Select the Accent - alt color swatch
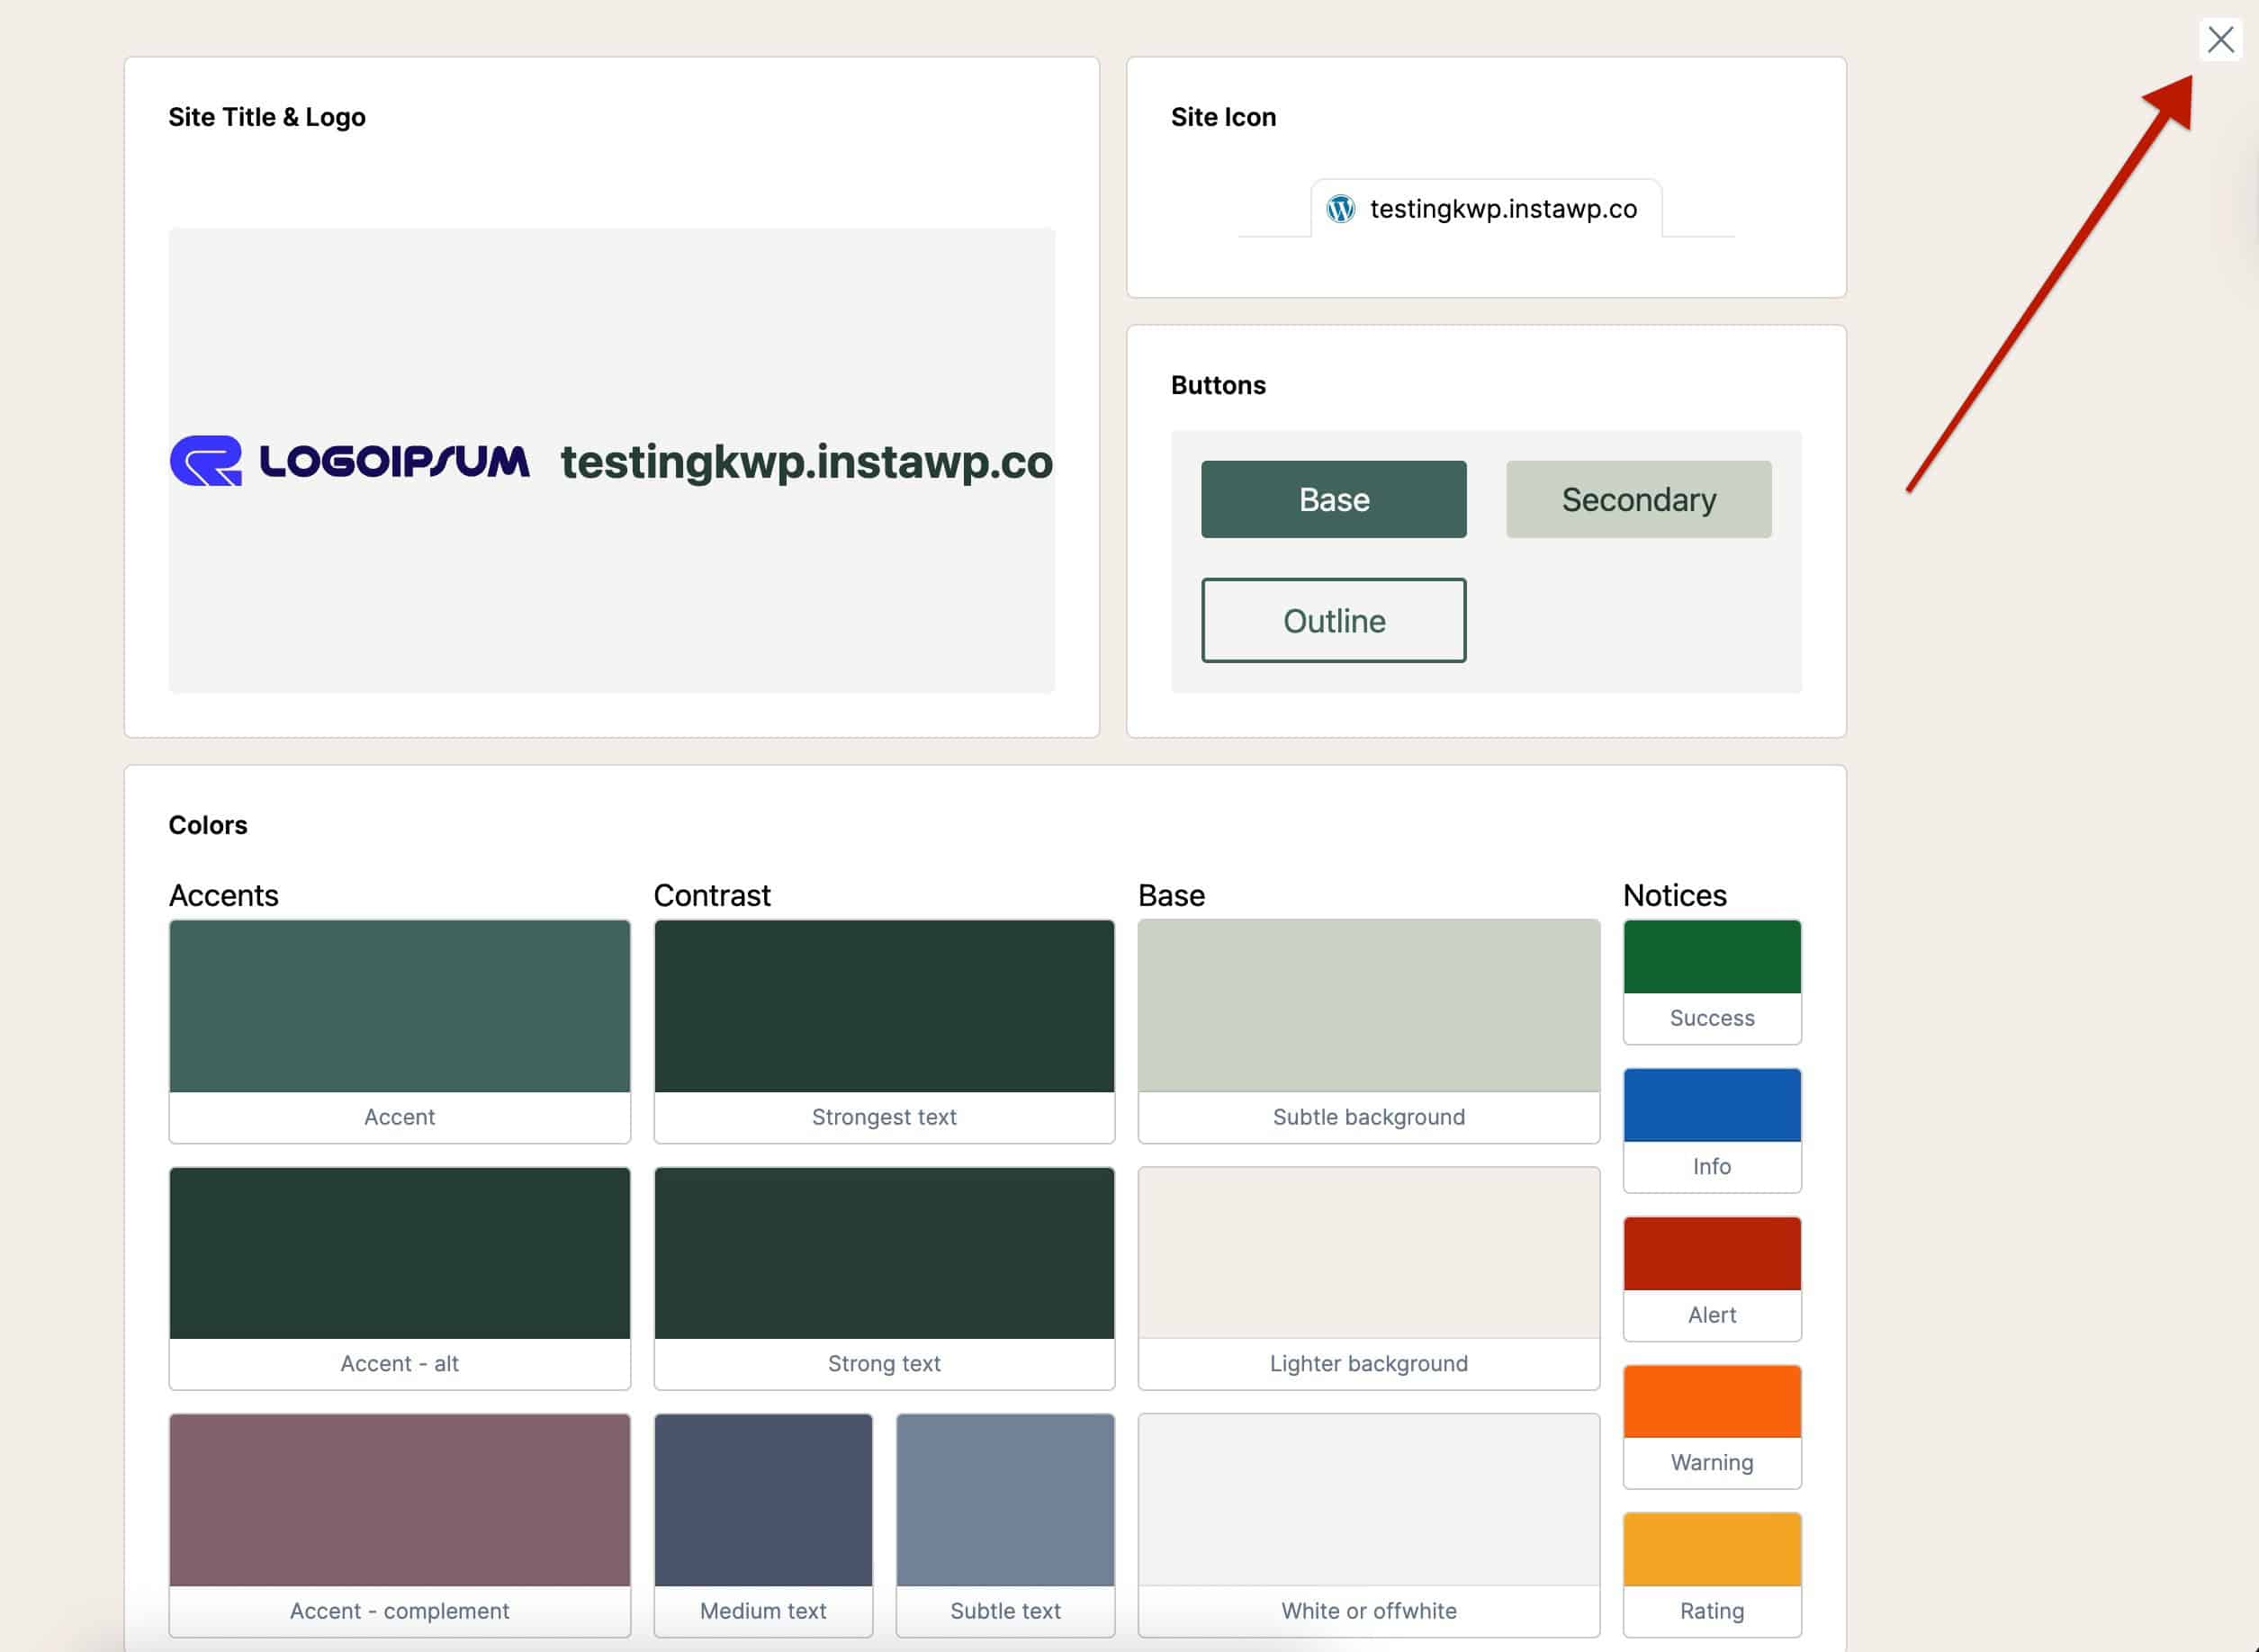 tap(399, 1252)
